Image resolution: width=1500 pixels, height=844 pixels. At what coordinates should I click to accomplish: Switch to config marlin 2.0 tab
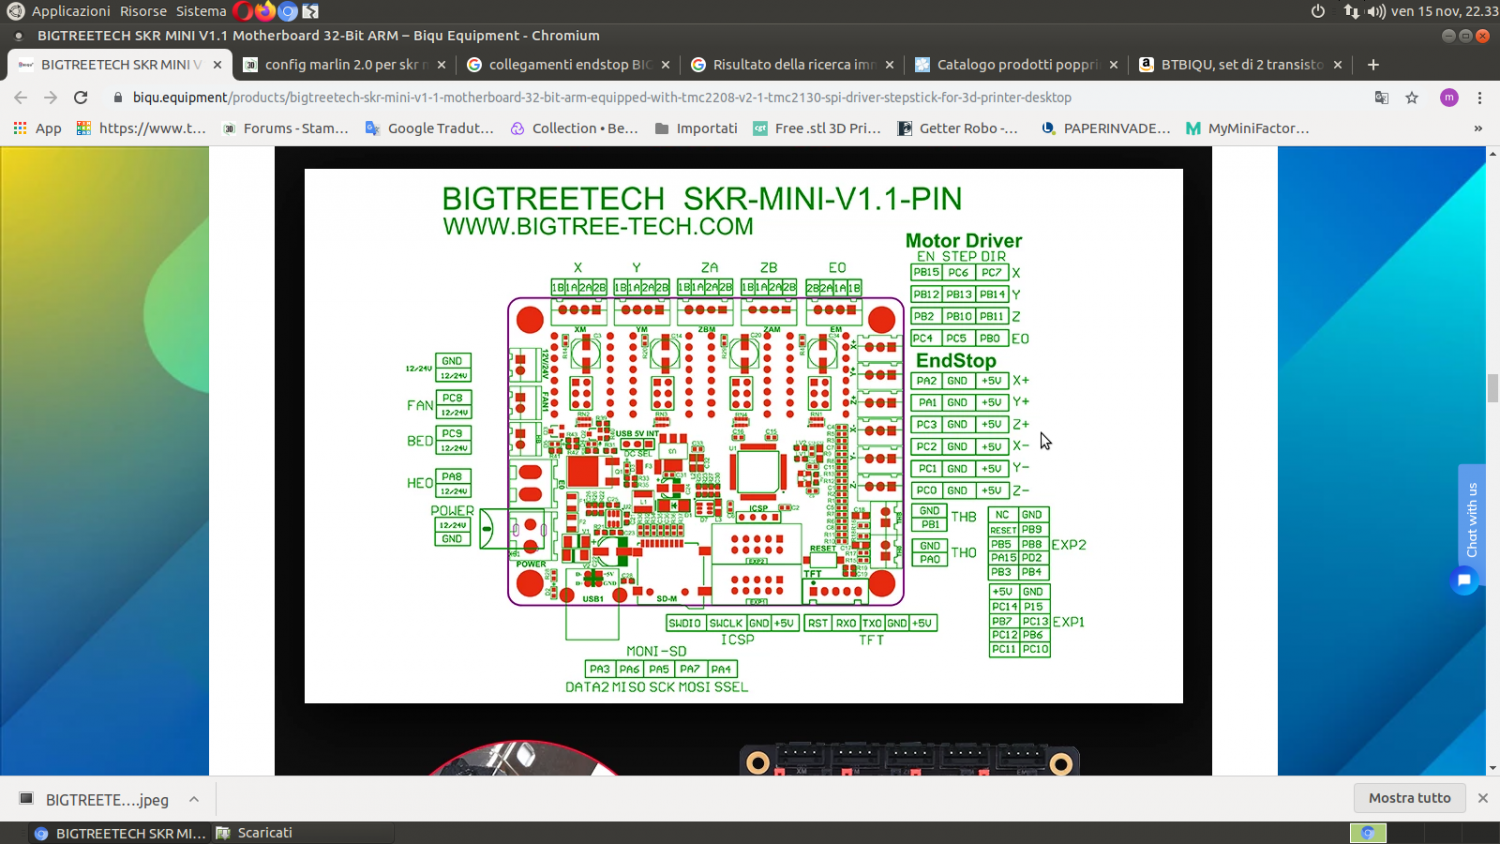tap(345, 64)
